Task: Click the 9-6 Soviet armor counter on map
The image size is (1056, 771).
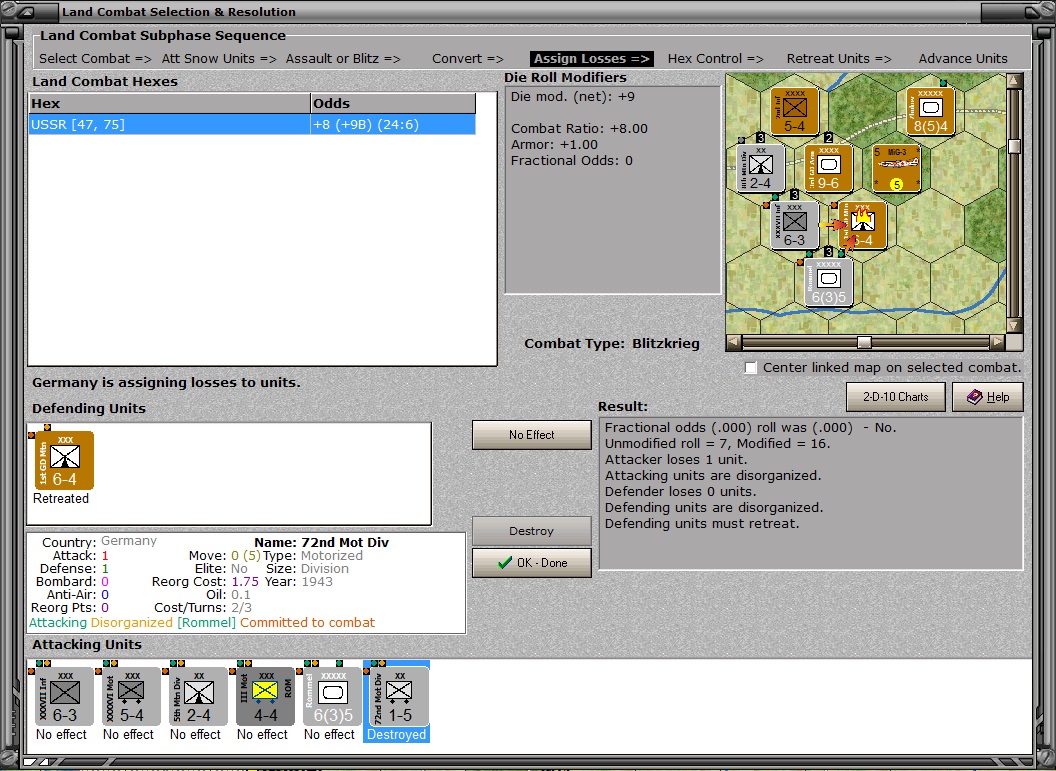Action: tap(828, 168)
